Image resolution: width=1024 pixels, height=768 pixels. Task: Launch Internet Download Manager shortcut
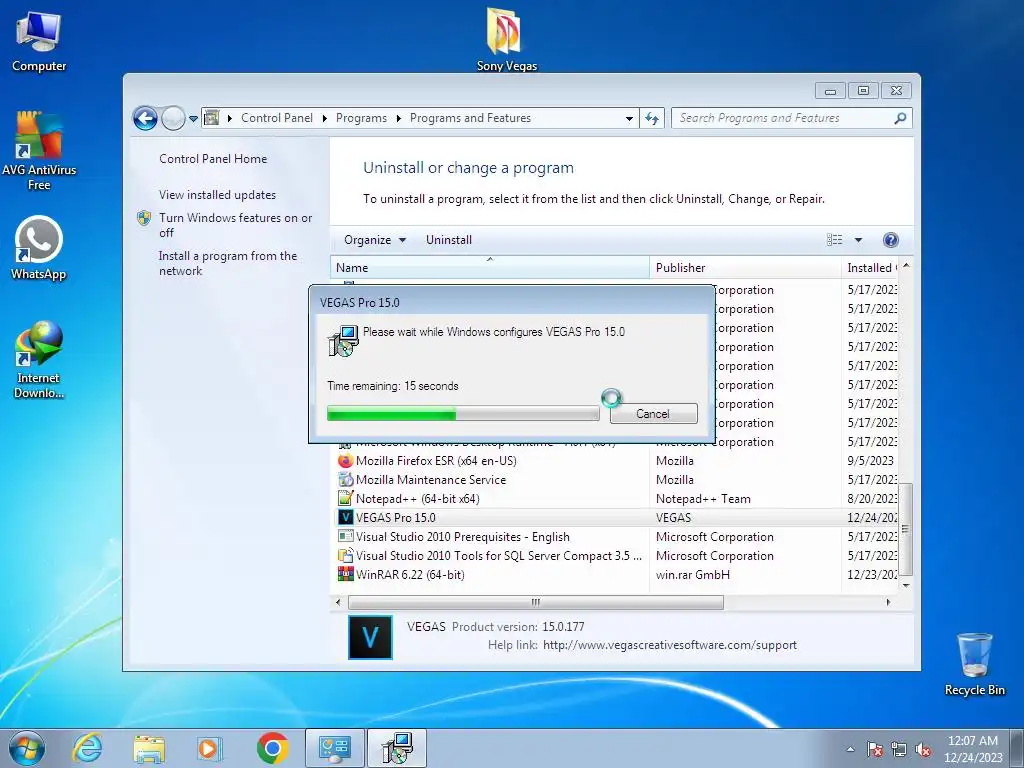(x=39, y=359)
